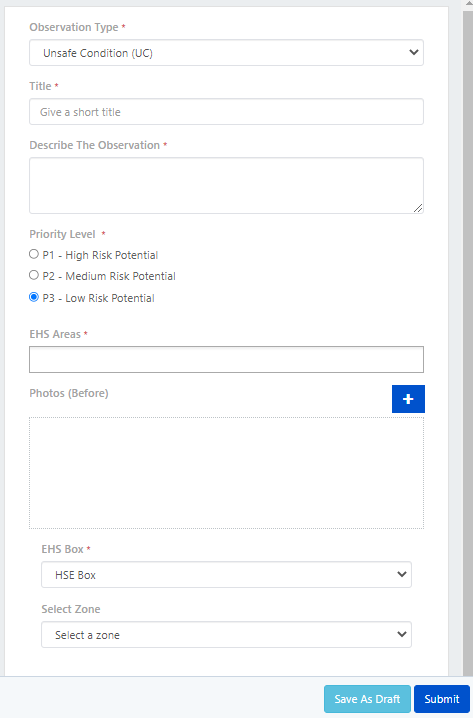473x718 pixels.
Task: Click the Observation Type dropdown chevron
Action: pyautogui.click(x=413, y=52)
